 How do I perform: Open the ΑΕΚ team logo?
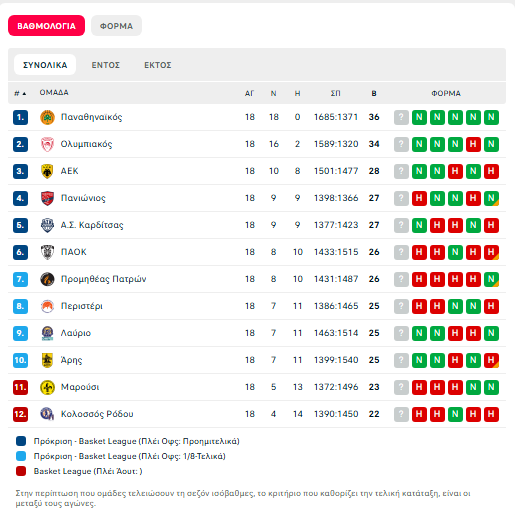pyautogui.click(x=47, y=171)
